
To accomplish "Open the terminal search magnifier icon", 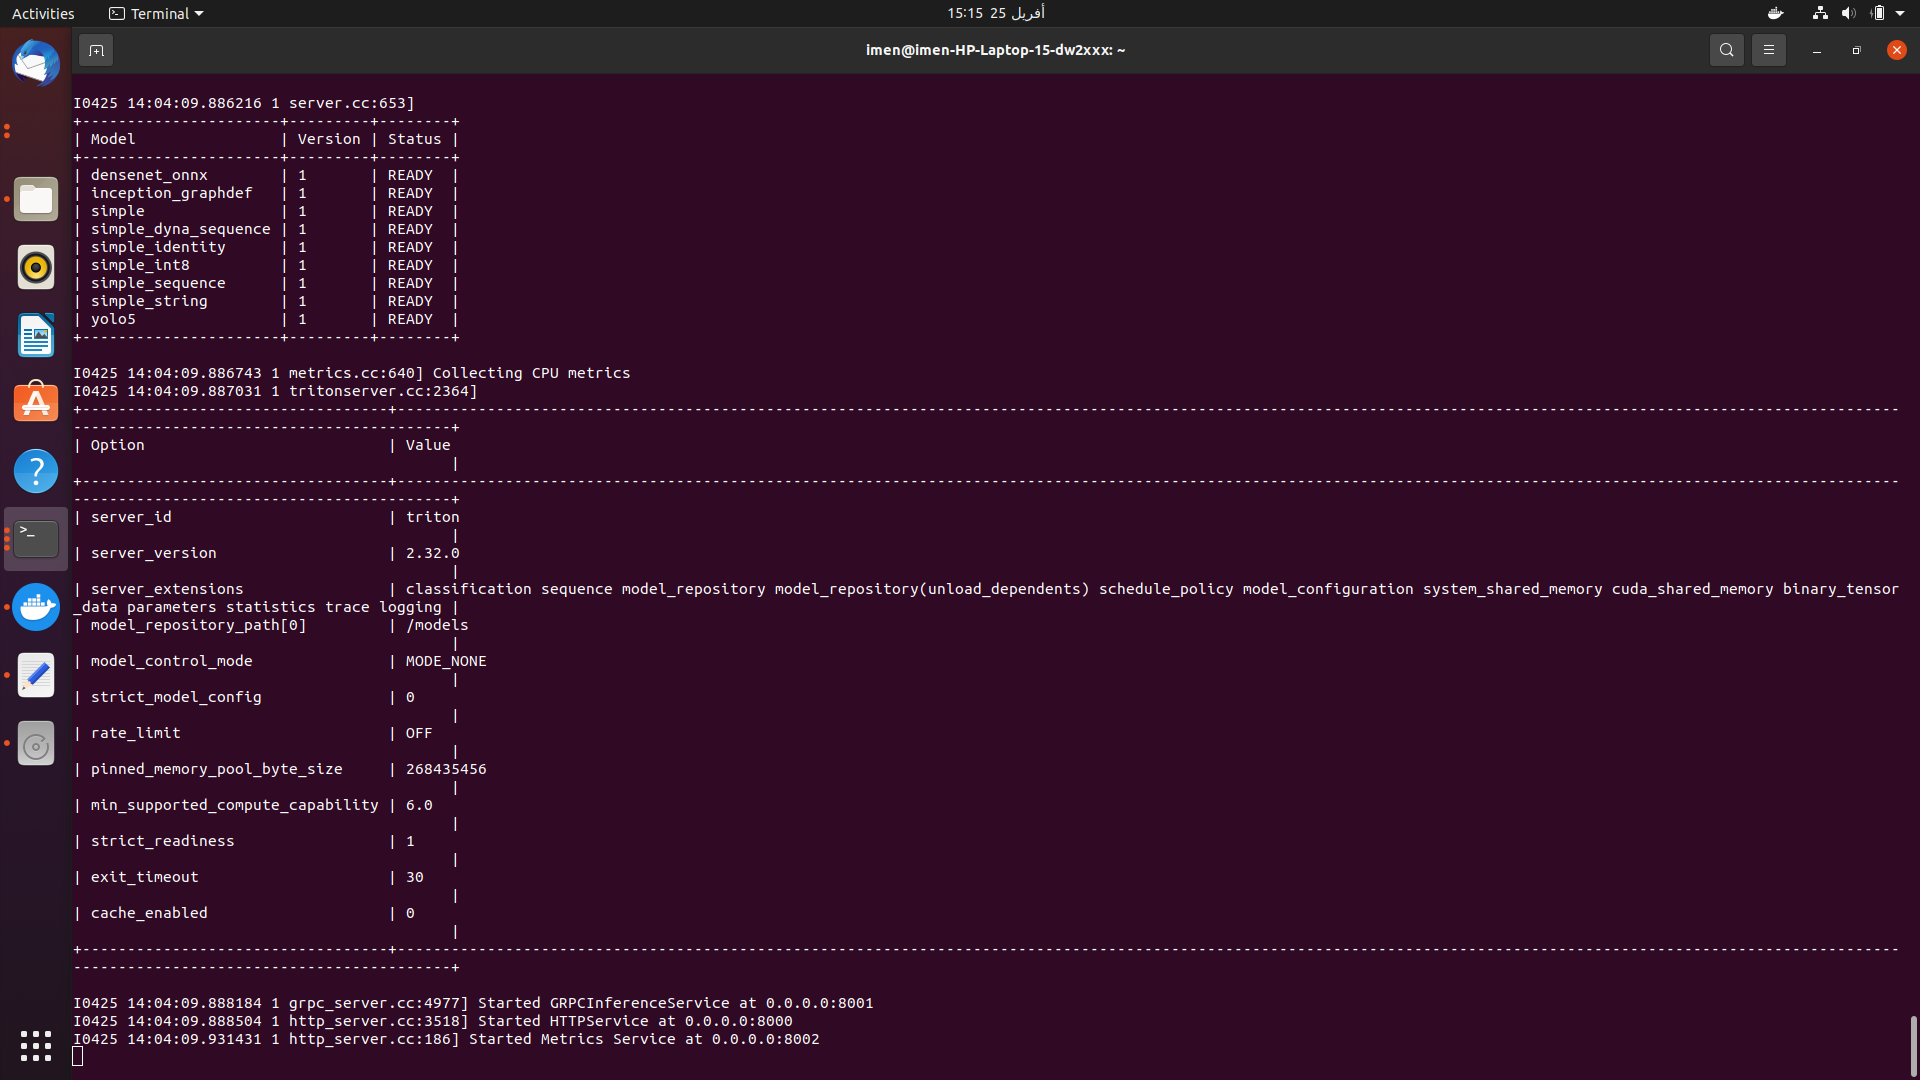I will [x=1727, y=49].
